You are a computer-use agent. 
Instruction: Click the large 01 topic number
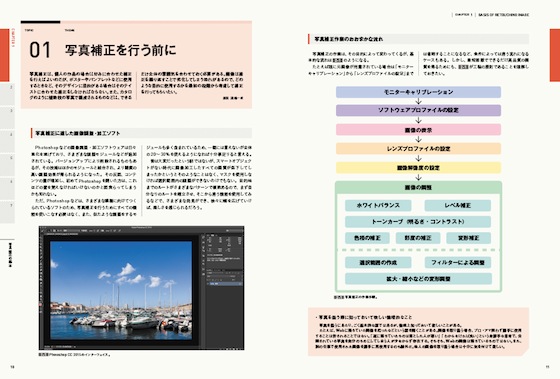40,50
